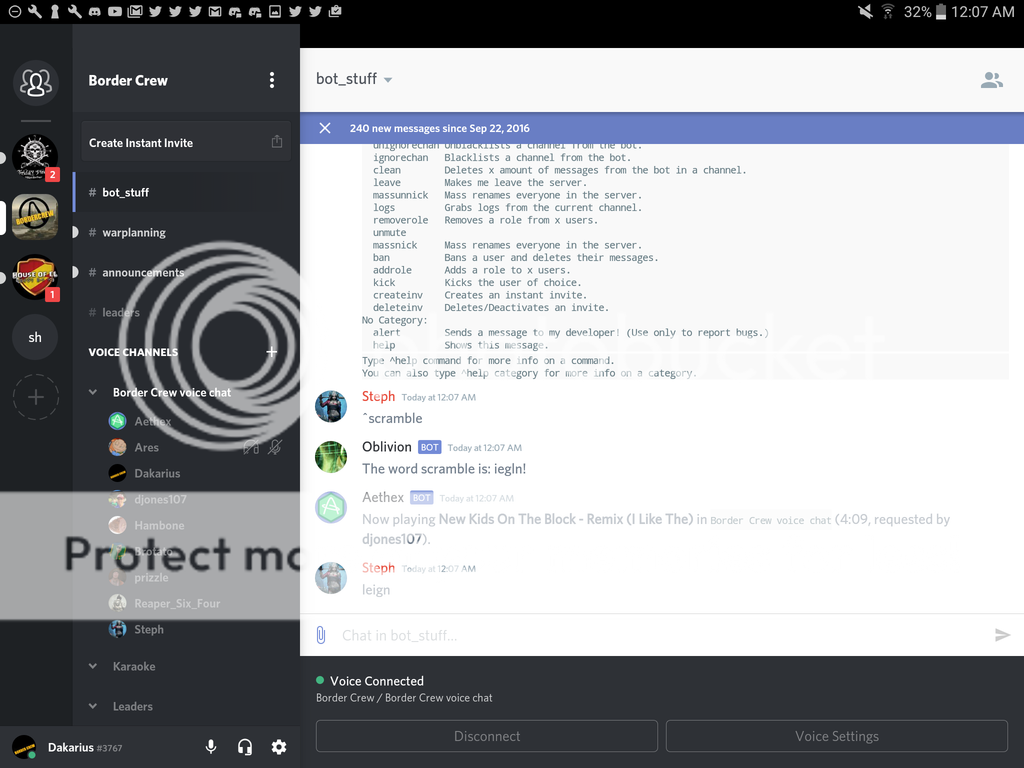The height and width of the screenshot is (768, 1024).
Task: Toggle microphone mute
Action: 211,747
